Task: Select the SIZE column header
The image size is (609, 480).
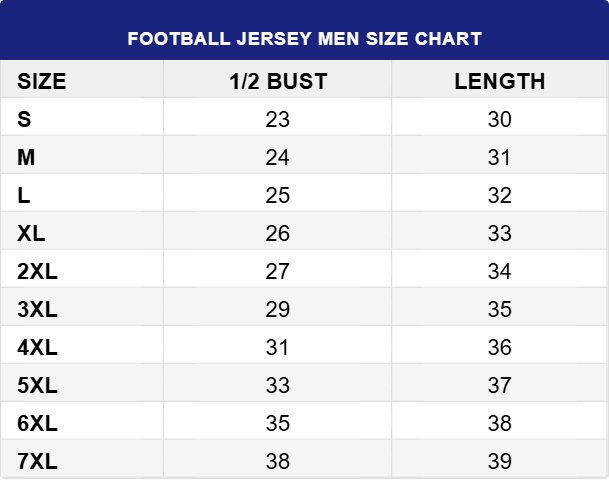Action: [42, 82]
